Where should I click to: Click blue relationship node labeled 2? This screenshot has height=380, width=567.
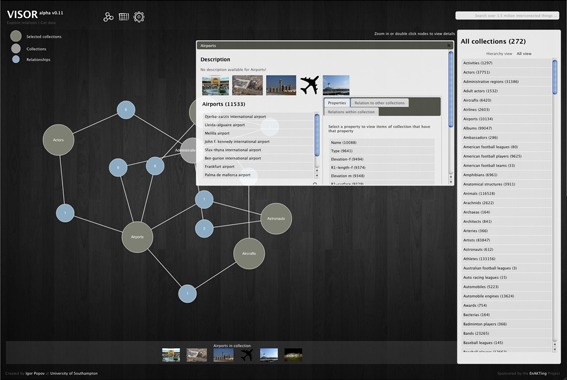click(204, 229)
